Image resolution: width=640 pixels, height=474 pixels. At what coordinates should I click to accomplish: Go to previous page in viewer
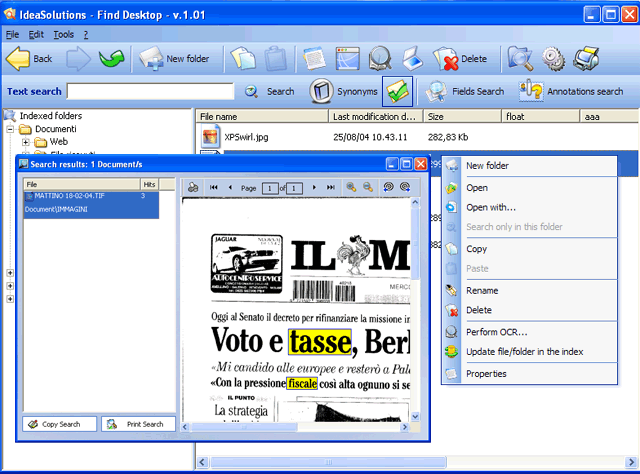(230, 187)
